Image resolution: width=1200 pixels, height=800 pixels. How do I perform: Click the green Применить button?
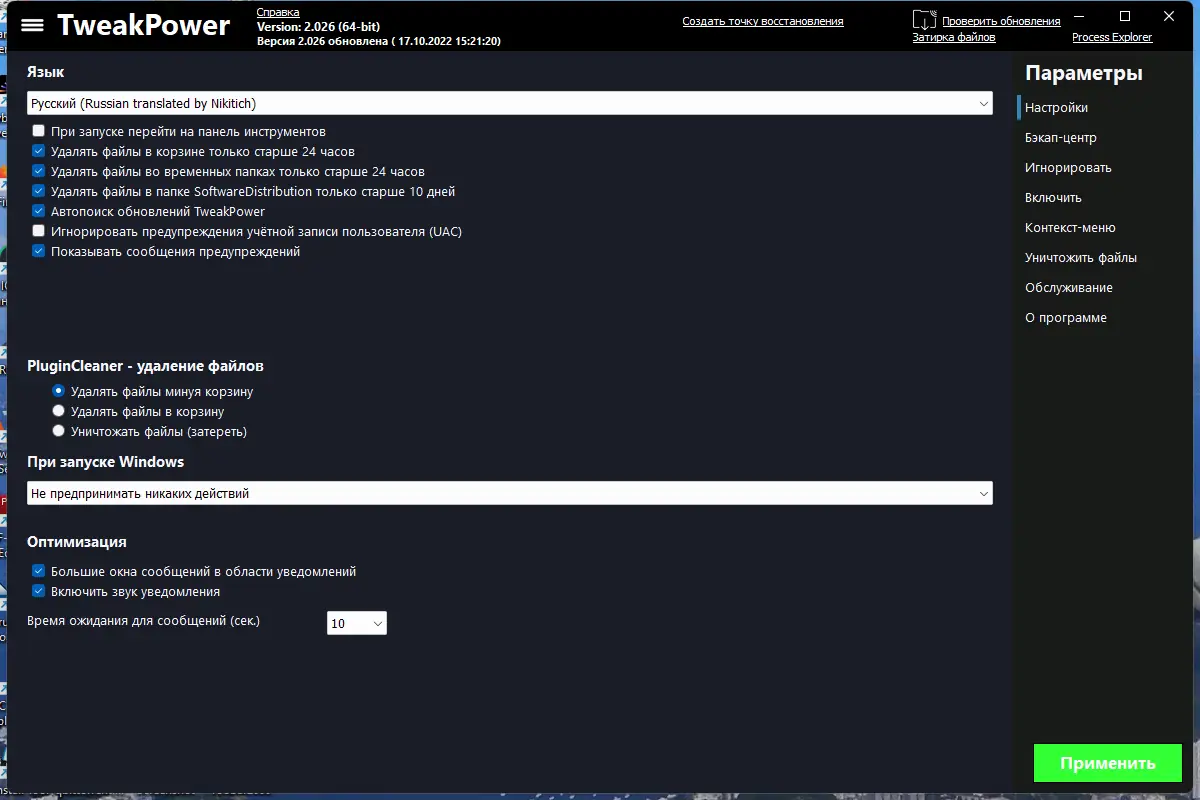pyautogui.click(x=1108, y=763)
